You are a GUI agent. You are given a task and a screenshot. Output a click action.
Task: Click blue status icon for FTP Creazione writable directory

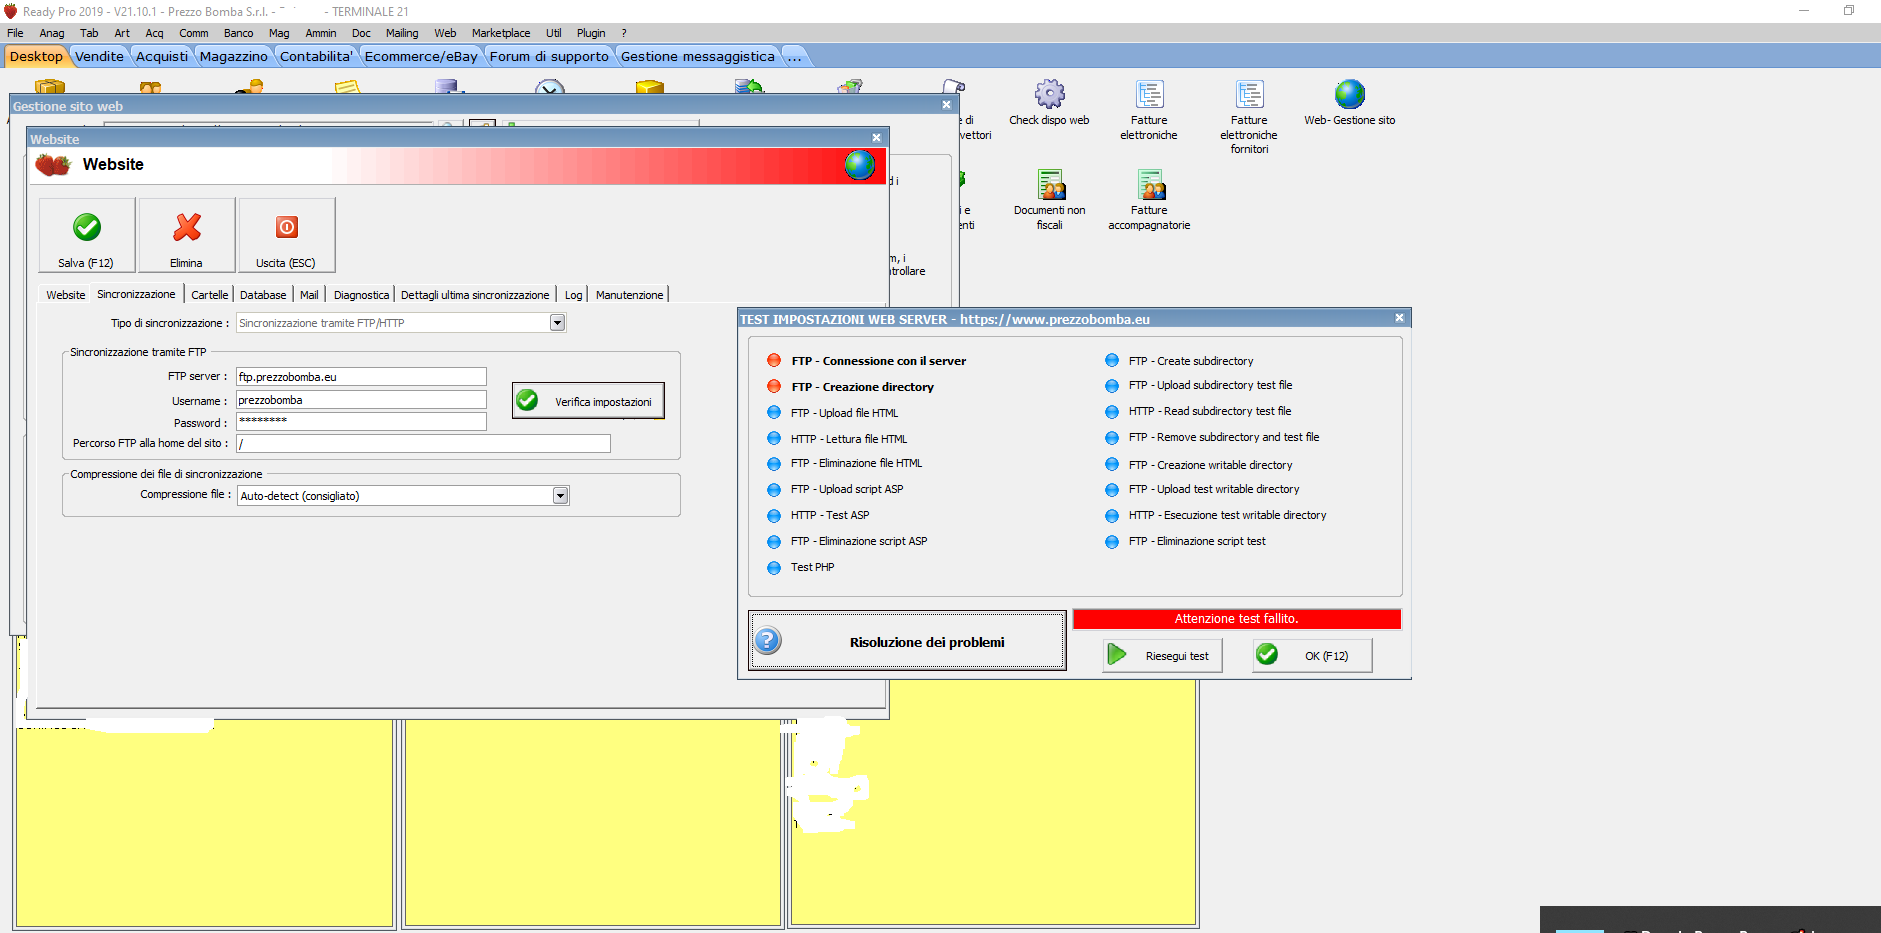pos(1112,465)
